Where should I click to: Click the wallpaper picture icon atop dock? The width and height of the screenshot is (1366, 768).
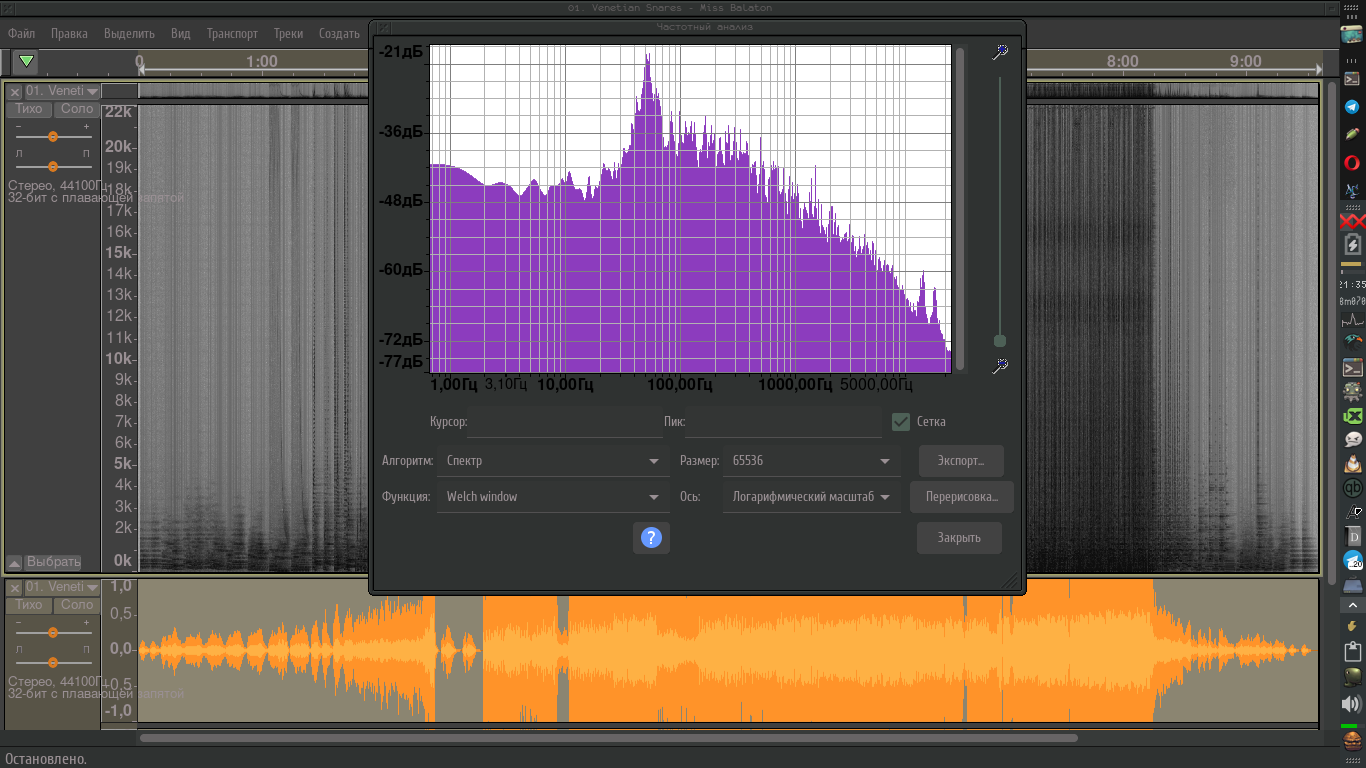click(x=1351, y=34)
